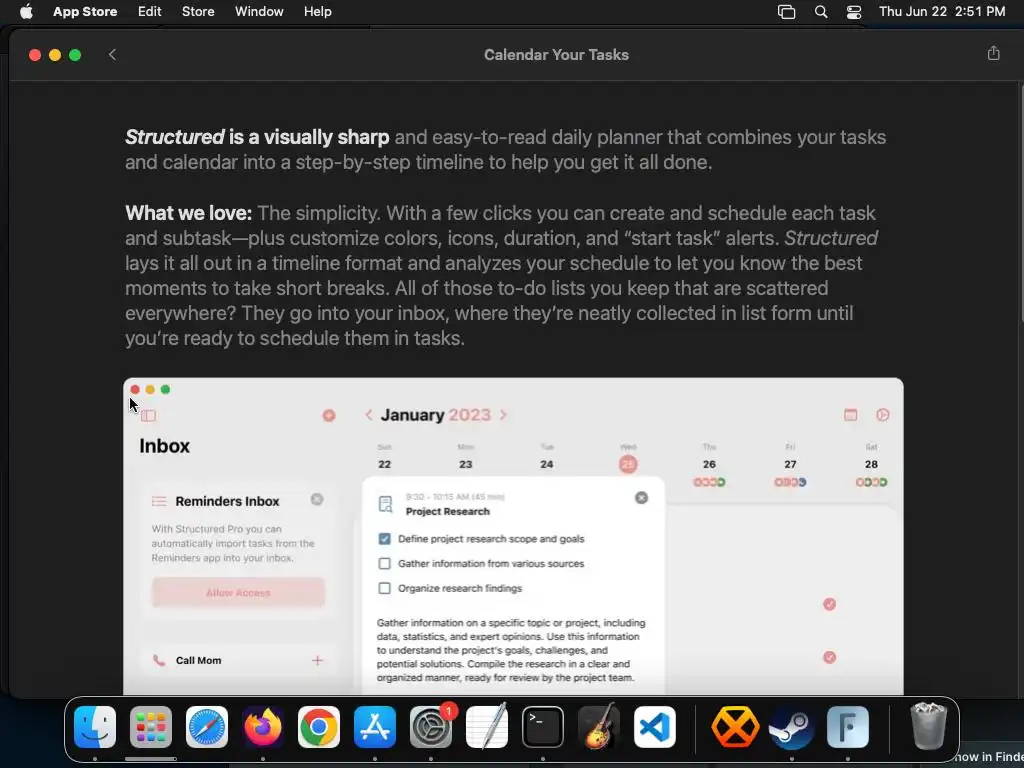Open TextEdit from the Dock

[487, 727]
